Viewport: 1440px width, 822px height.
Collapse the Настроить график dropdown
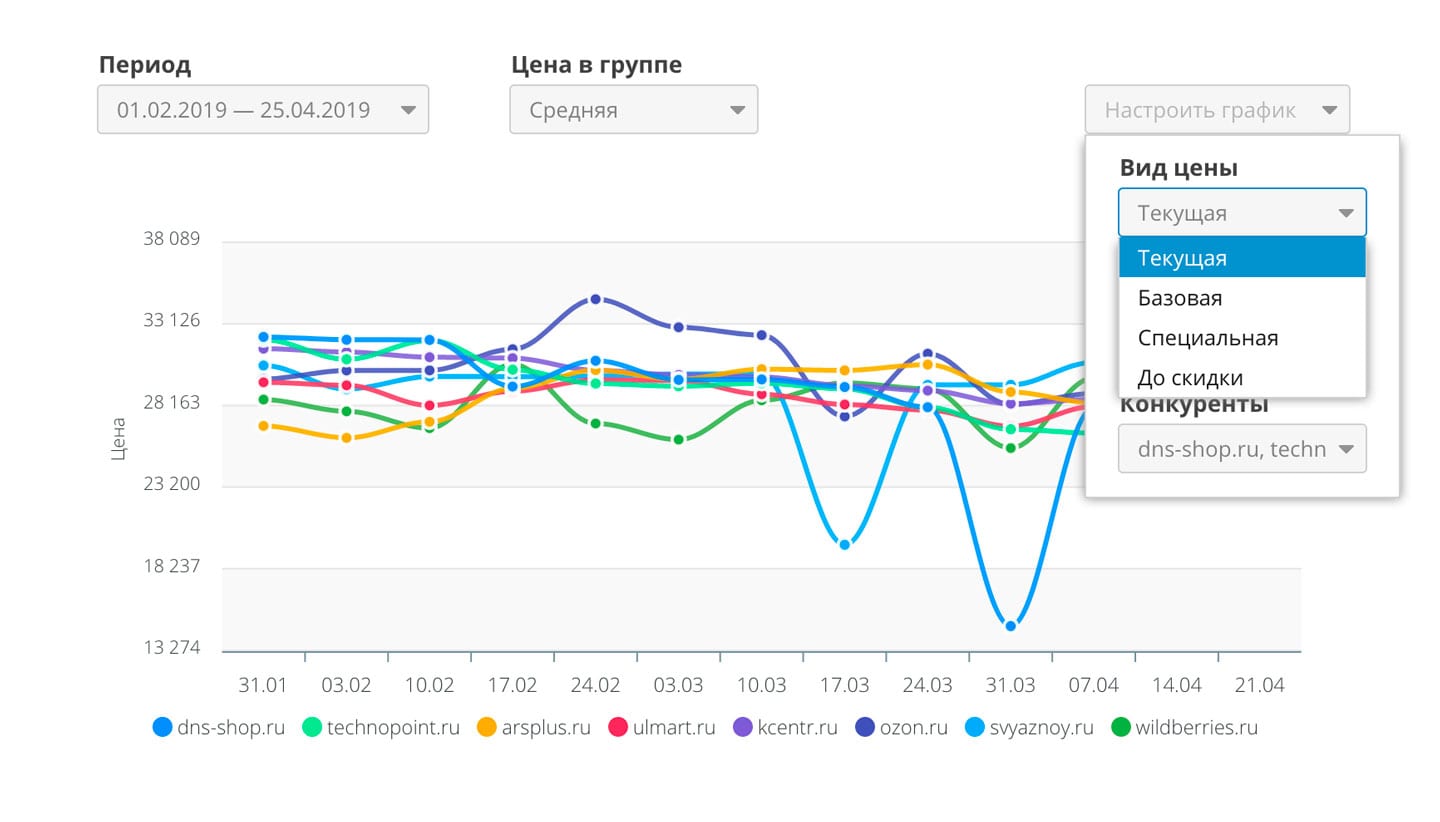pyautogui.click(x=1217, y=110)
